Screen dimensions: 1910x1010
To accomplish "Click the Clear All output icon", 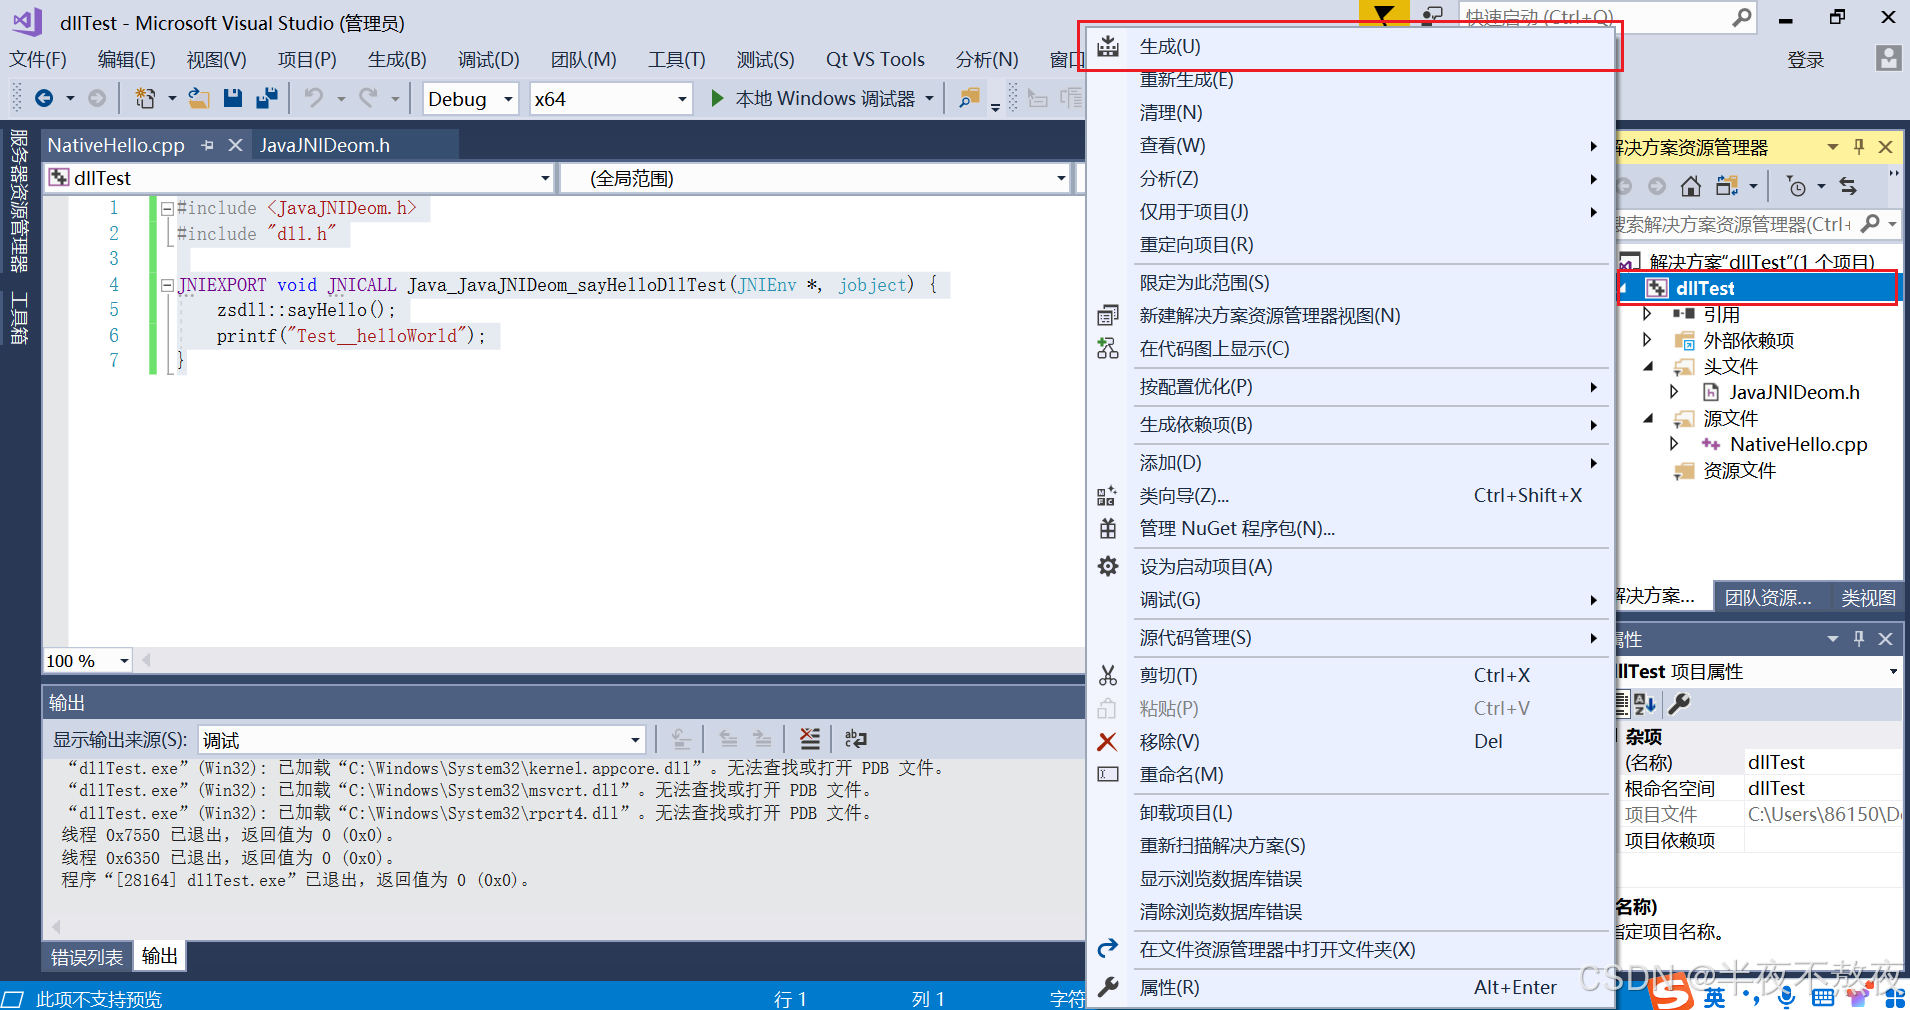I will tap(810, 739).
